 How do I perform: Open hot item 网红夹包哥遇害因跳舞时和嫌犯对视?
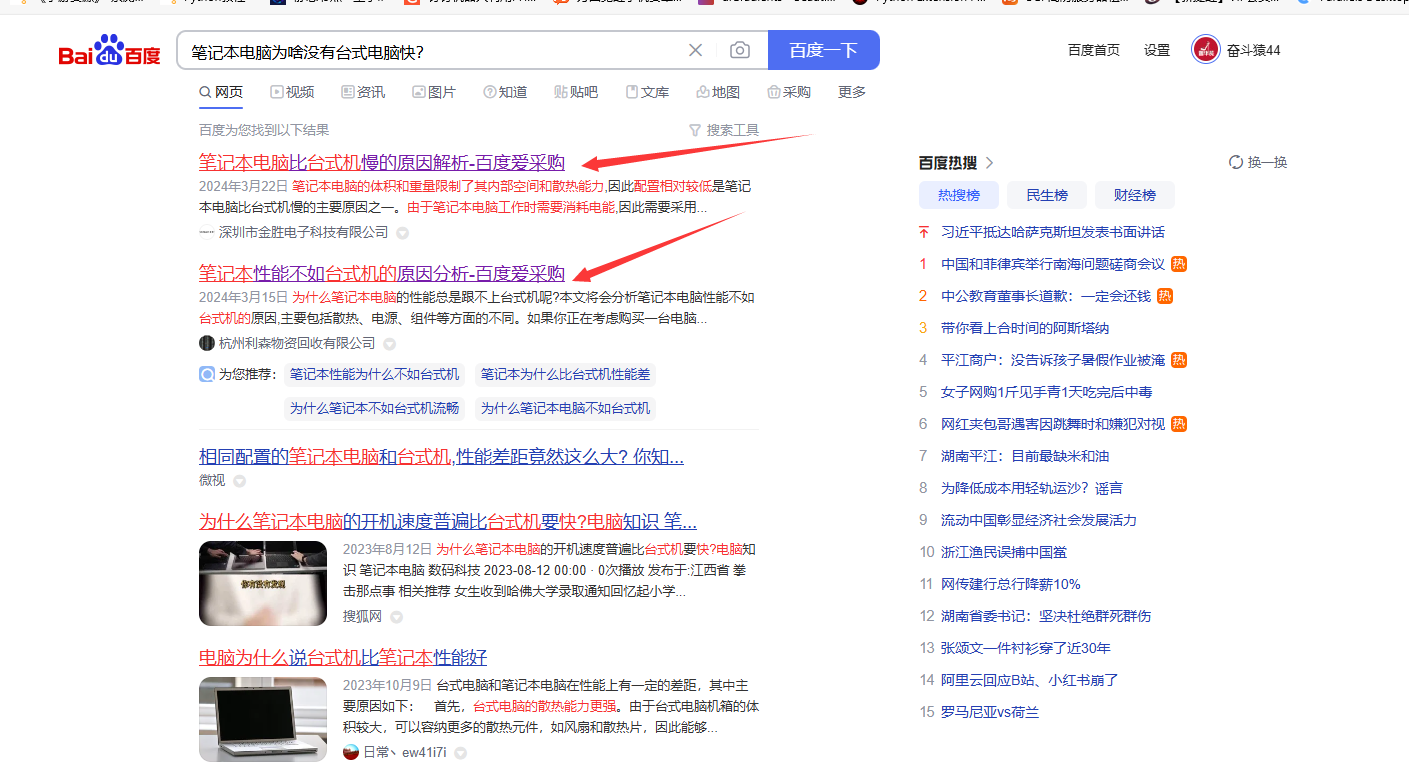pyautogui.click(x=1053, y=424)
